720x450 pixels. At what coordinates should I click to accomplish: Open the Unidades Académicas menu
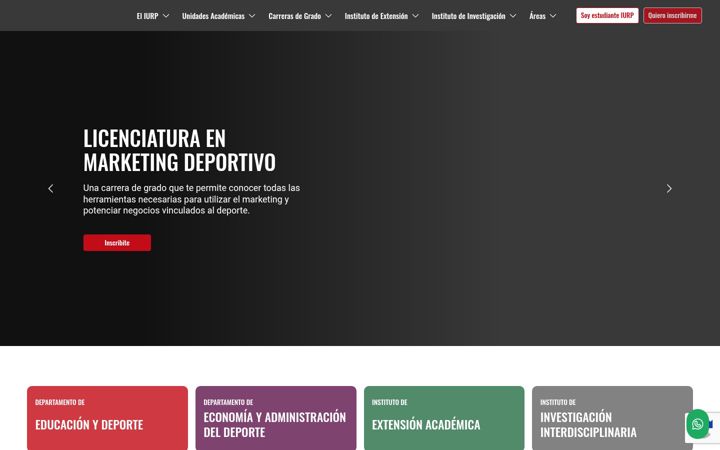(213, 16)
